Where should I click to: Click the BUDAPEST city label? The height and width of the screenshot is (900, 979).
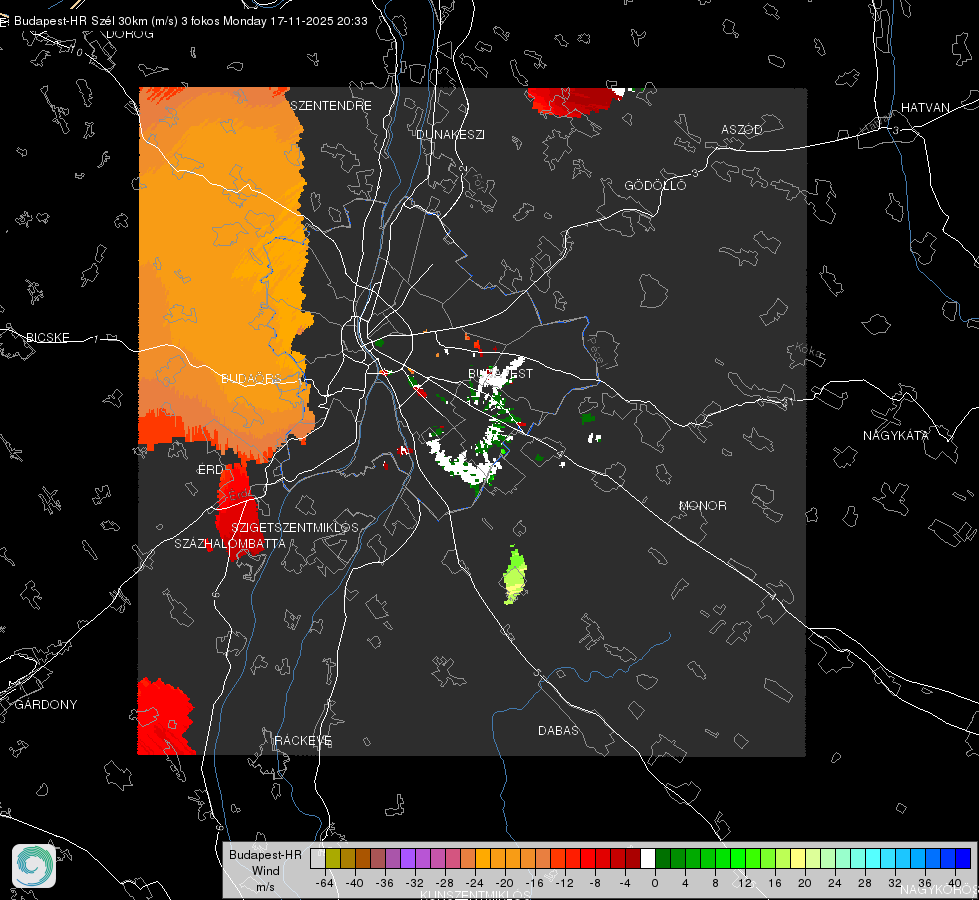pyautogui.click(x=501, y=373)
